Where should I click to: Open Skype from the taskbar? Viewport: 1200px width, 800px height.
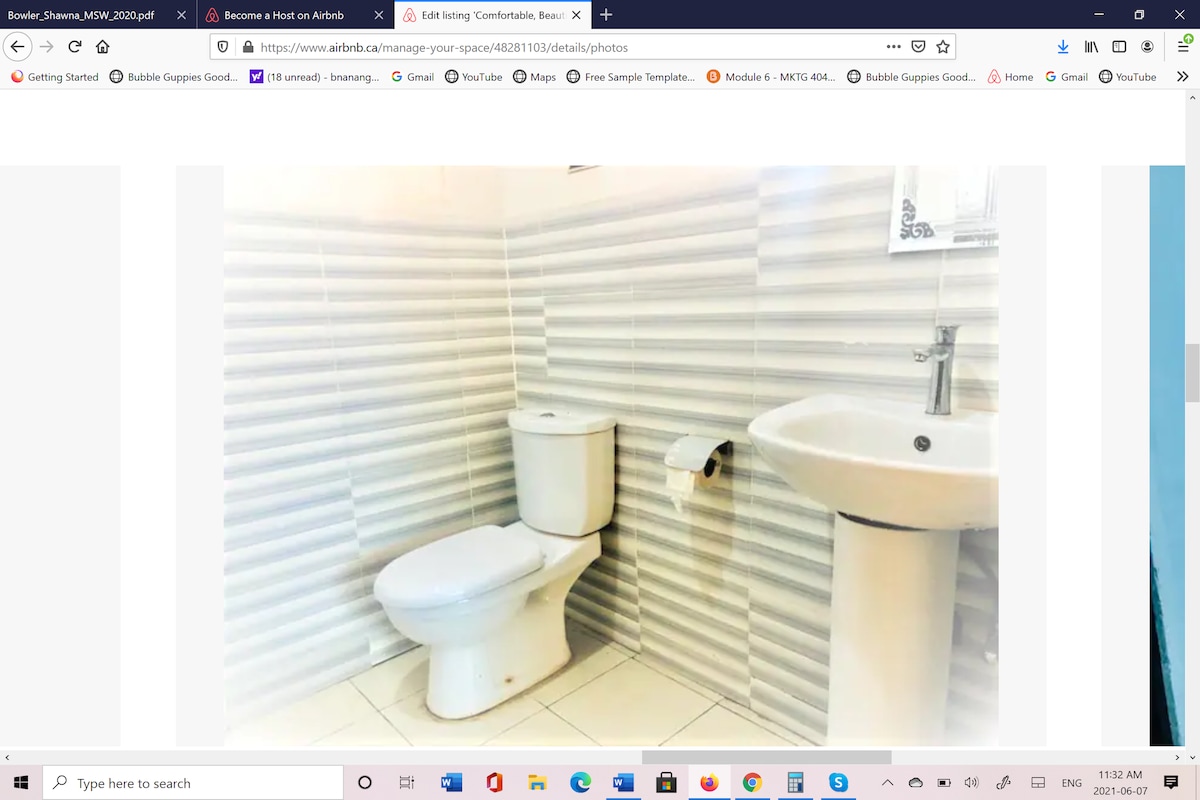tap(839, 783)
